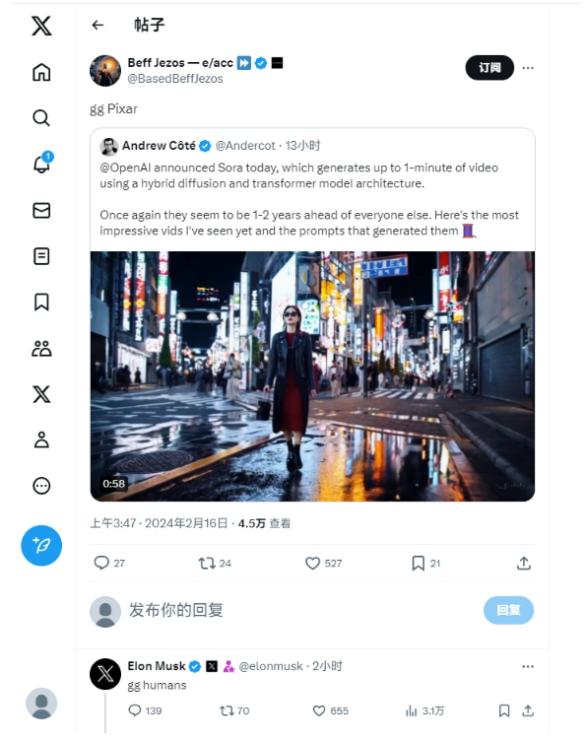
Task: Play the 0:58 Sora street video
Action: point(312,376)
